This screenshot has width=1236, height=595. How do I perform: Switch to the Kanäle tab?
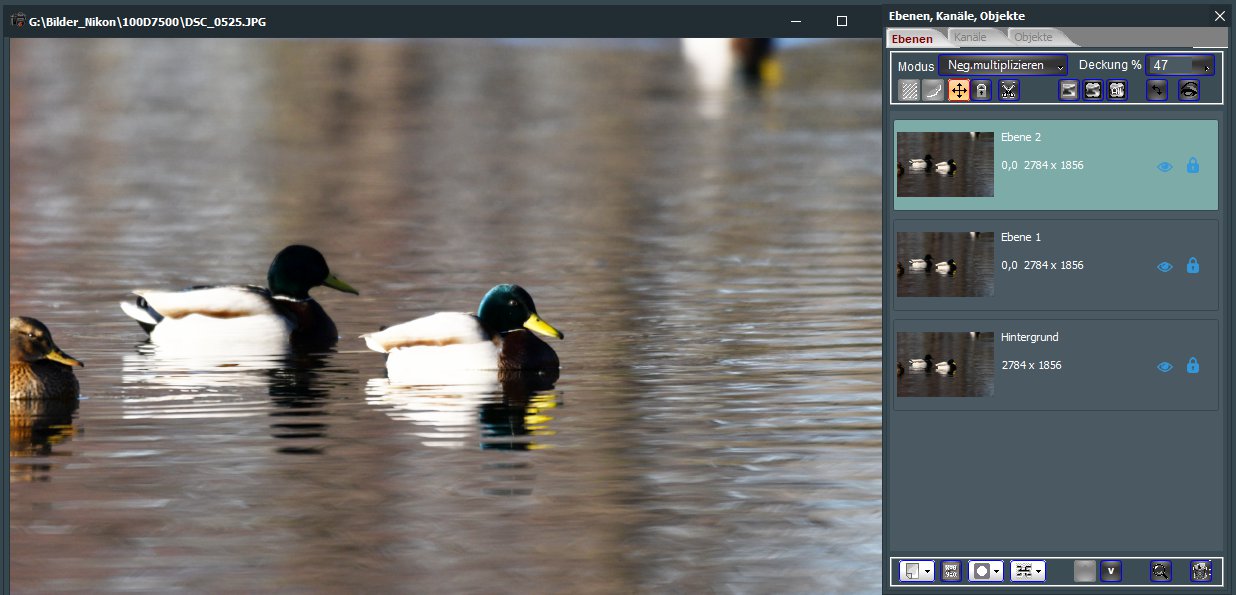pyautogui.click(x=970, y=38)
